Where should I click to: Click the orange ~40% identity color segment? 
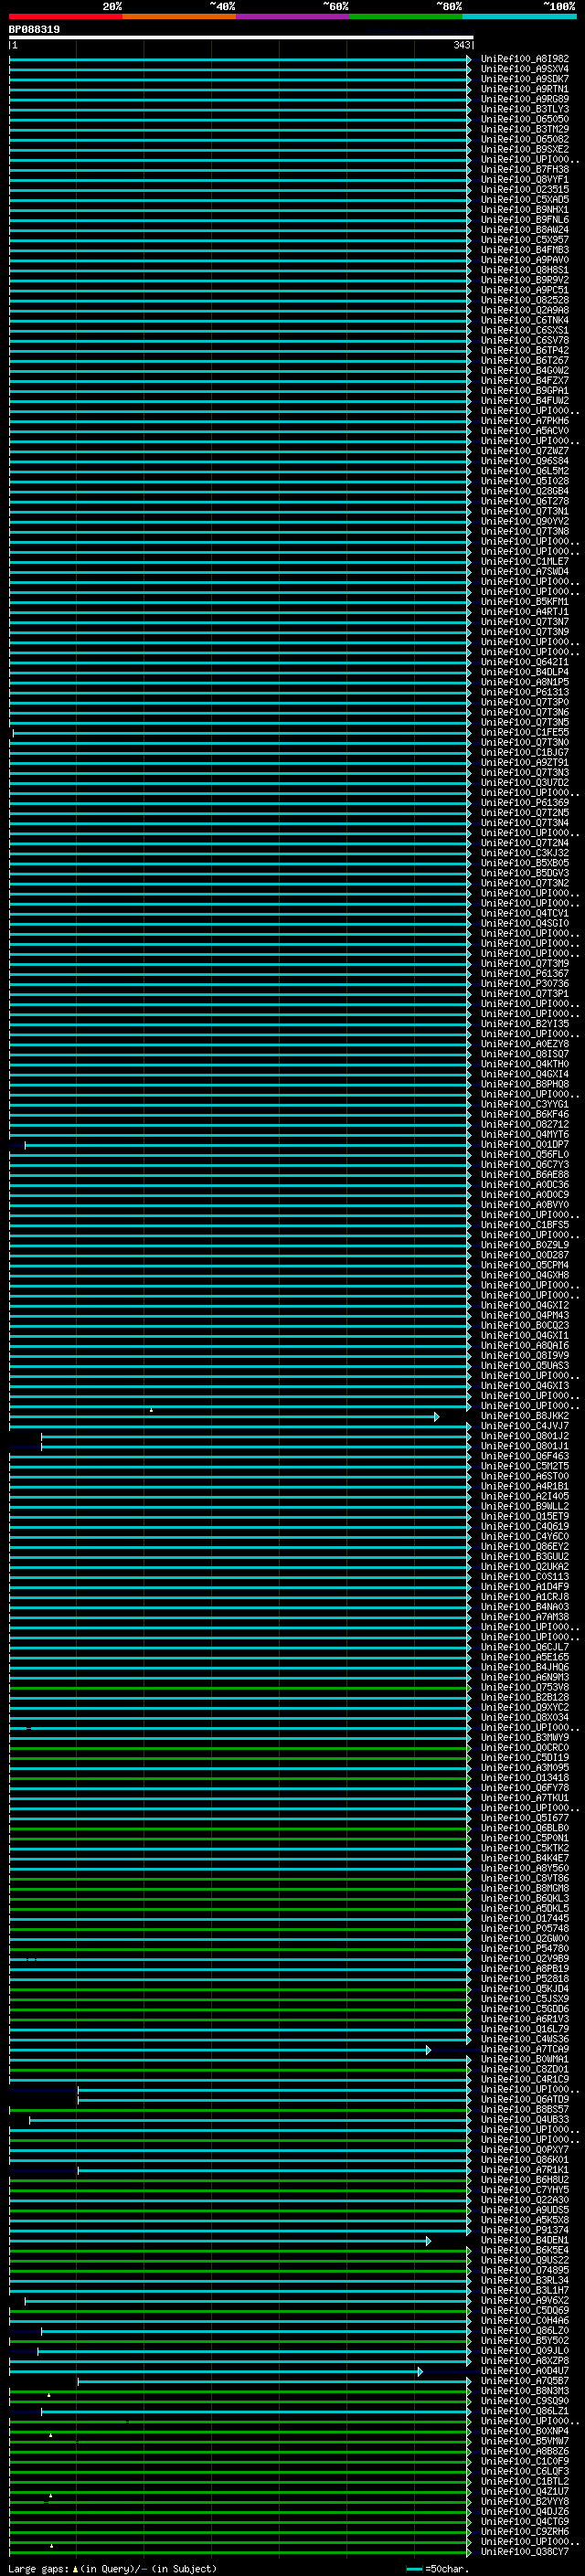tap(179, 16)
